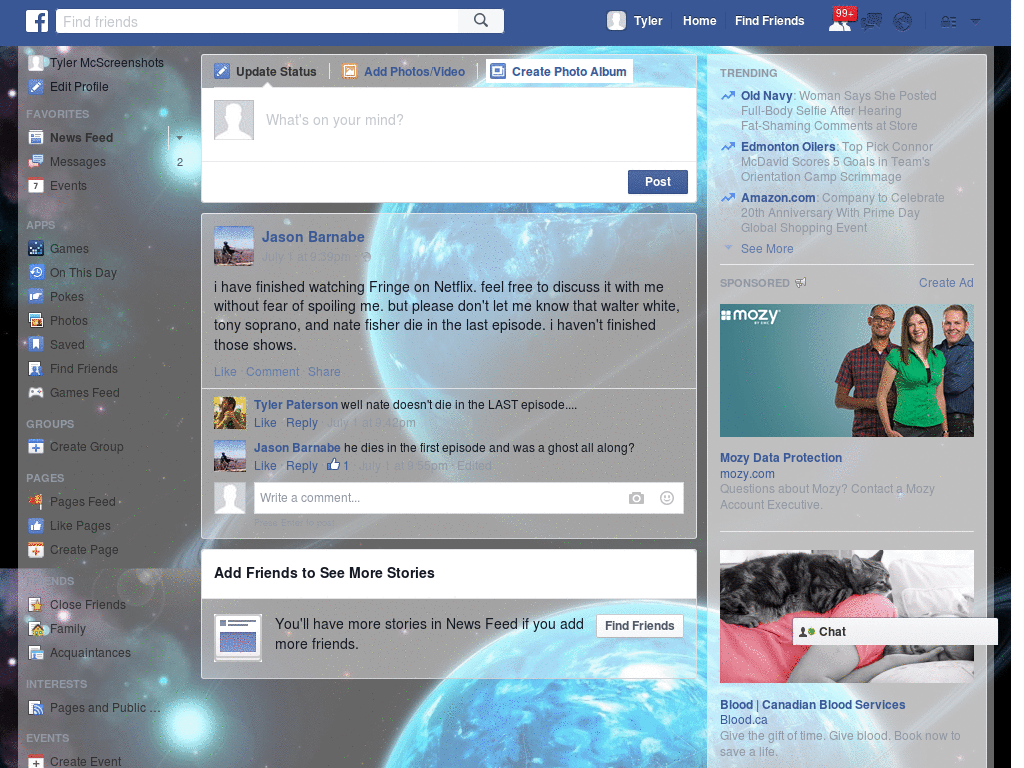Open News Feed options dropdown arrow
This screenshot has height=768, width=1024.
[x=179, y=138]
